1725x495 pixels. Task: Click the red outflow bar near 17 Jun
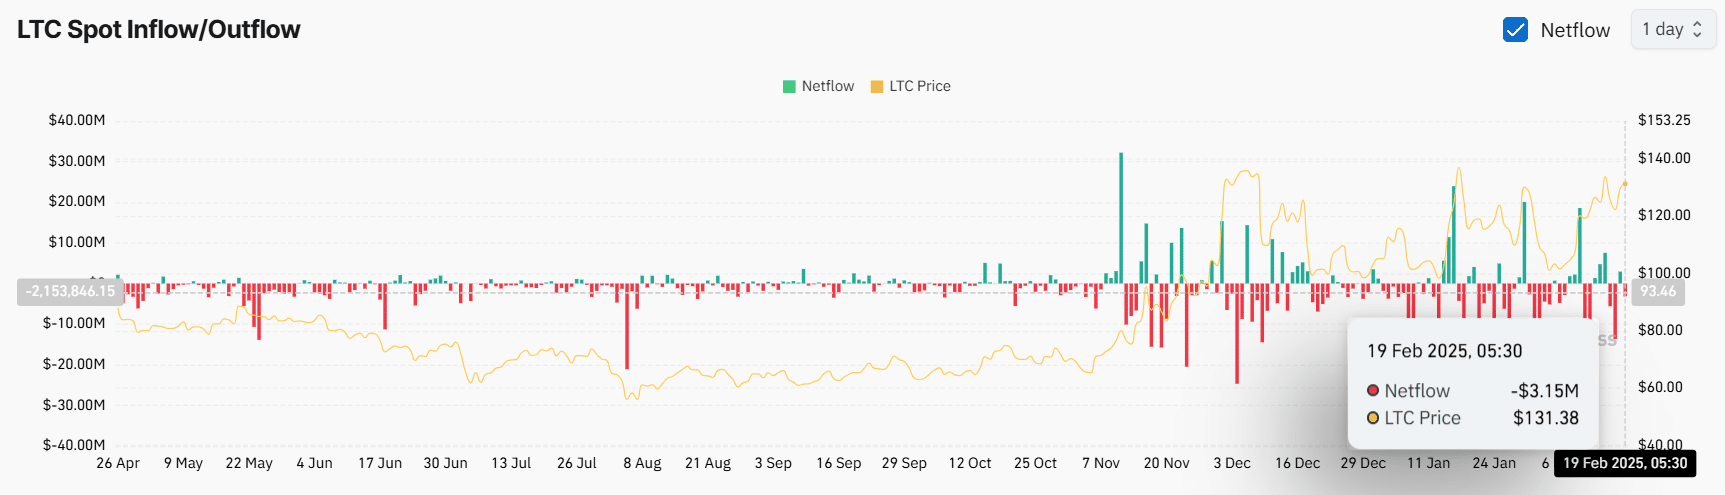pos(385,308)
